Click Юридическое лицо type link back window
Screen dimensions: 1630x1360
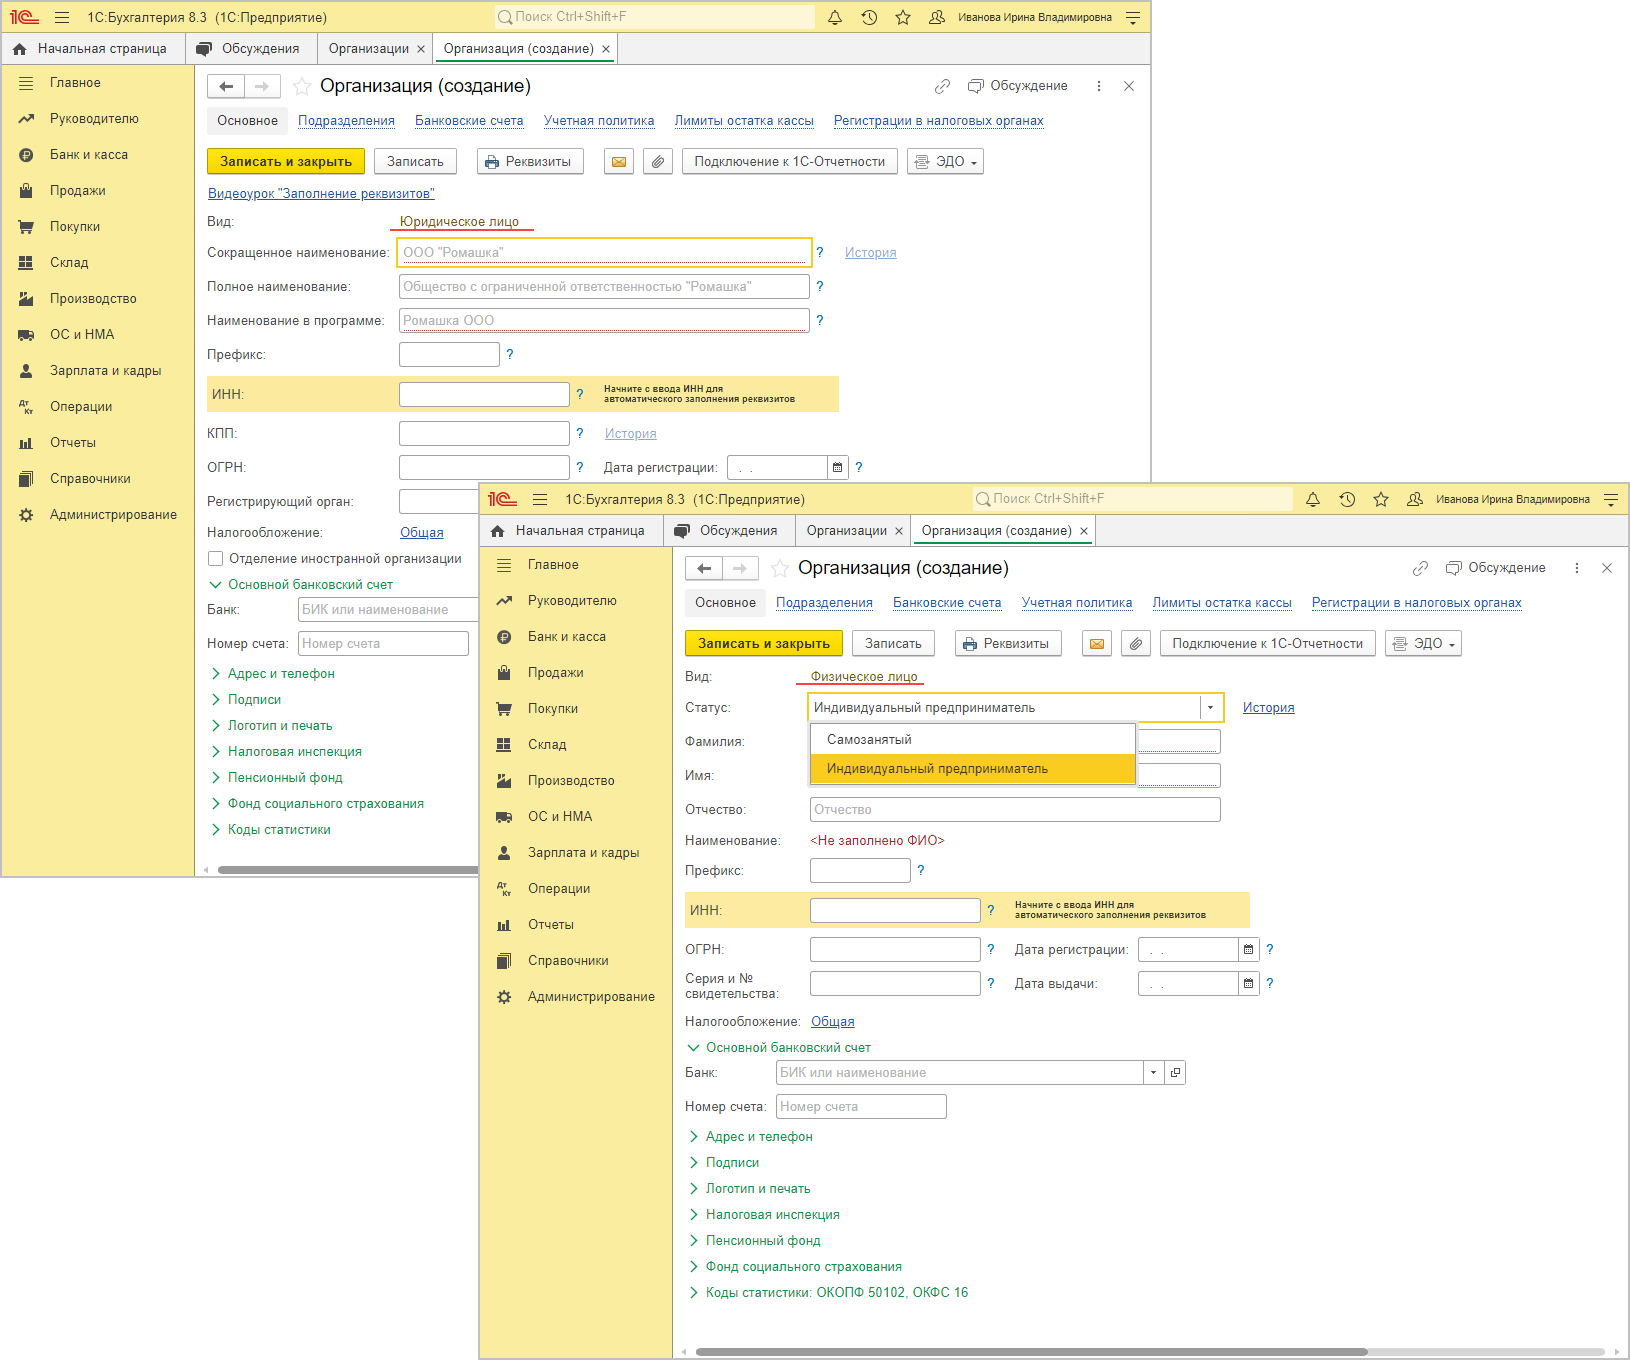click(x=459, y=221)
